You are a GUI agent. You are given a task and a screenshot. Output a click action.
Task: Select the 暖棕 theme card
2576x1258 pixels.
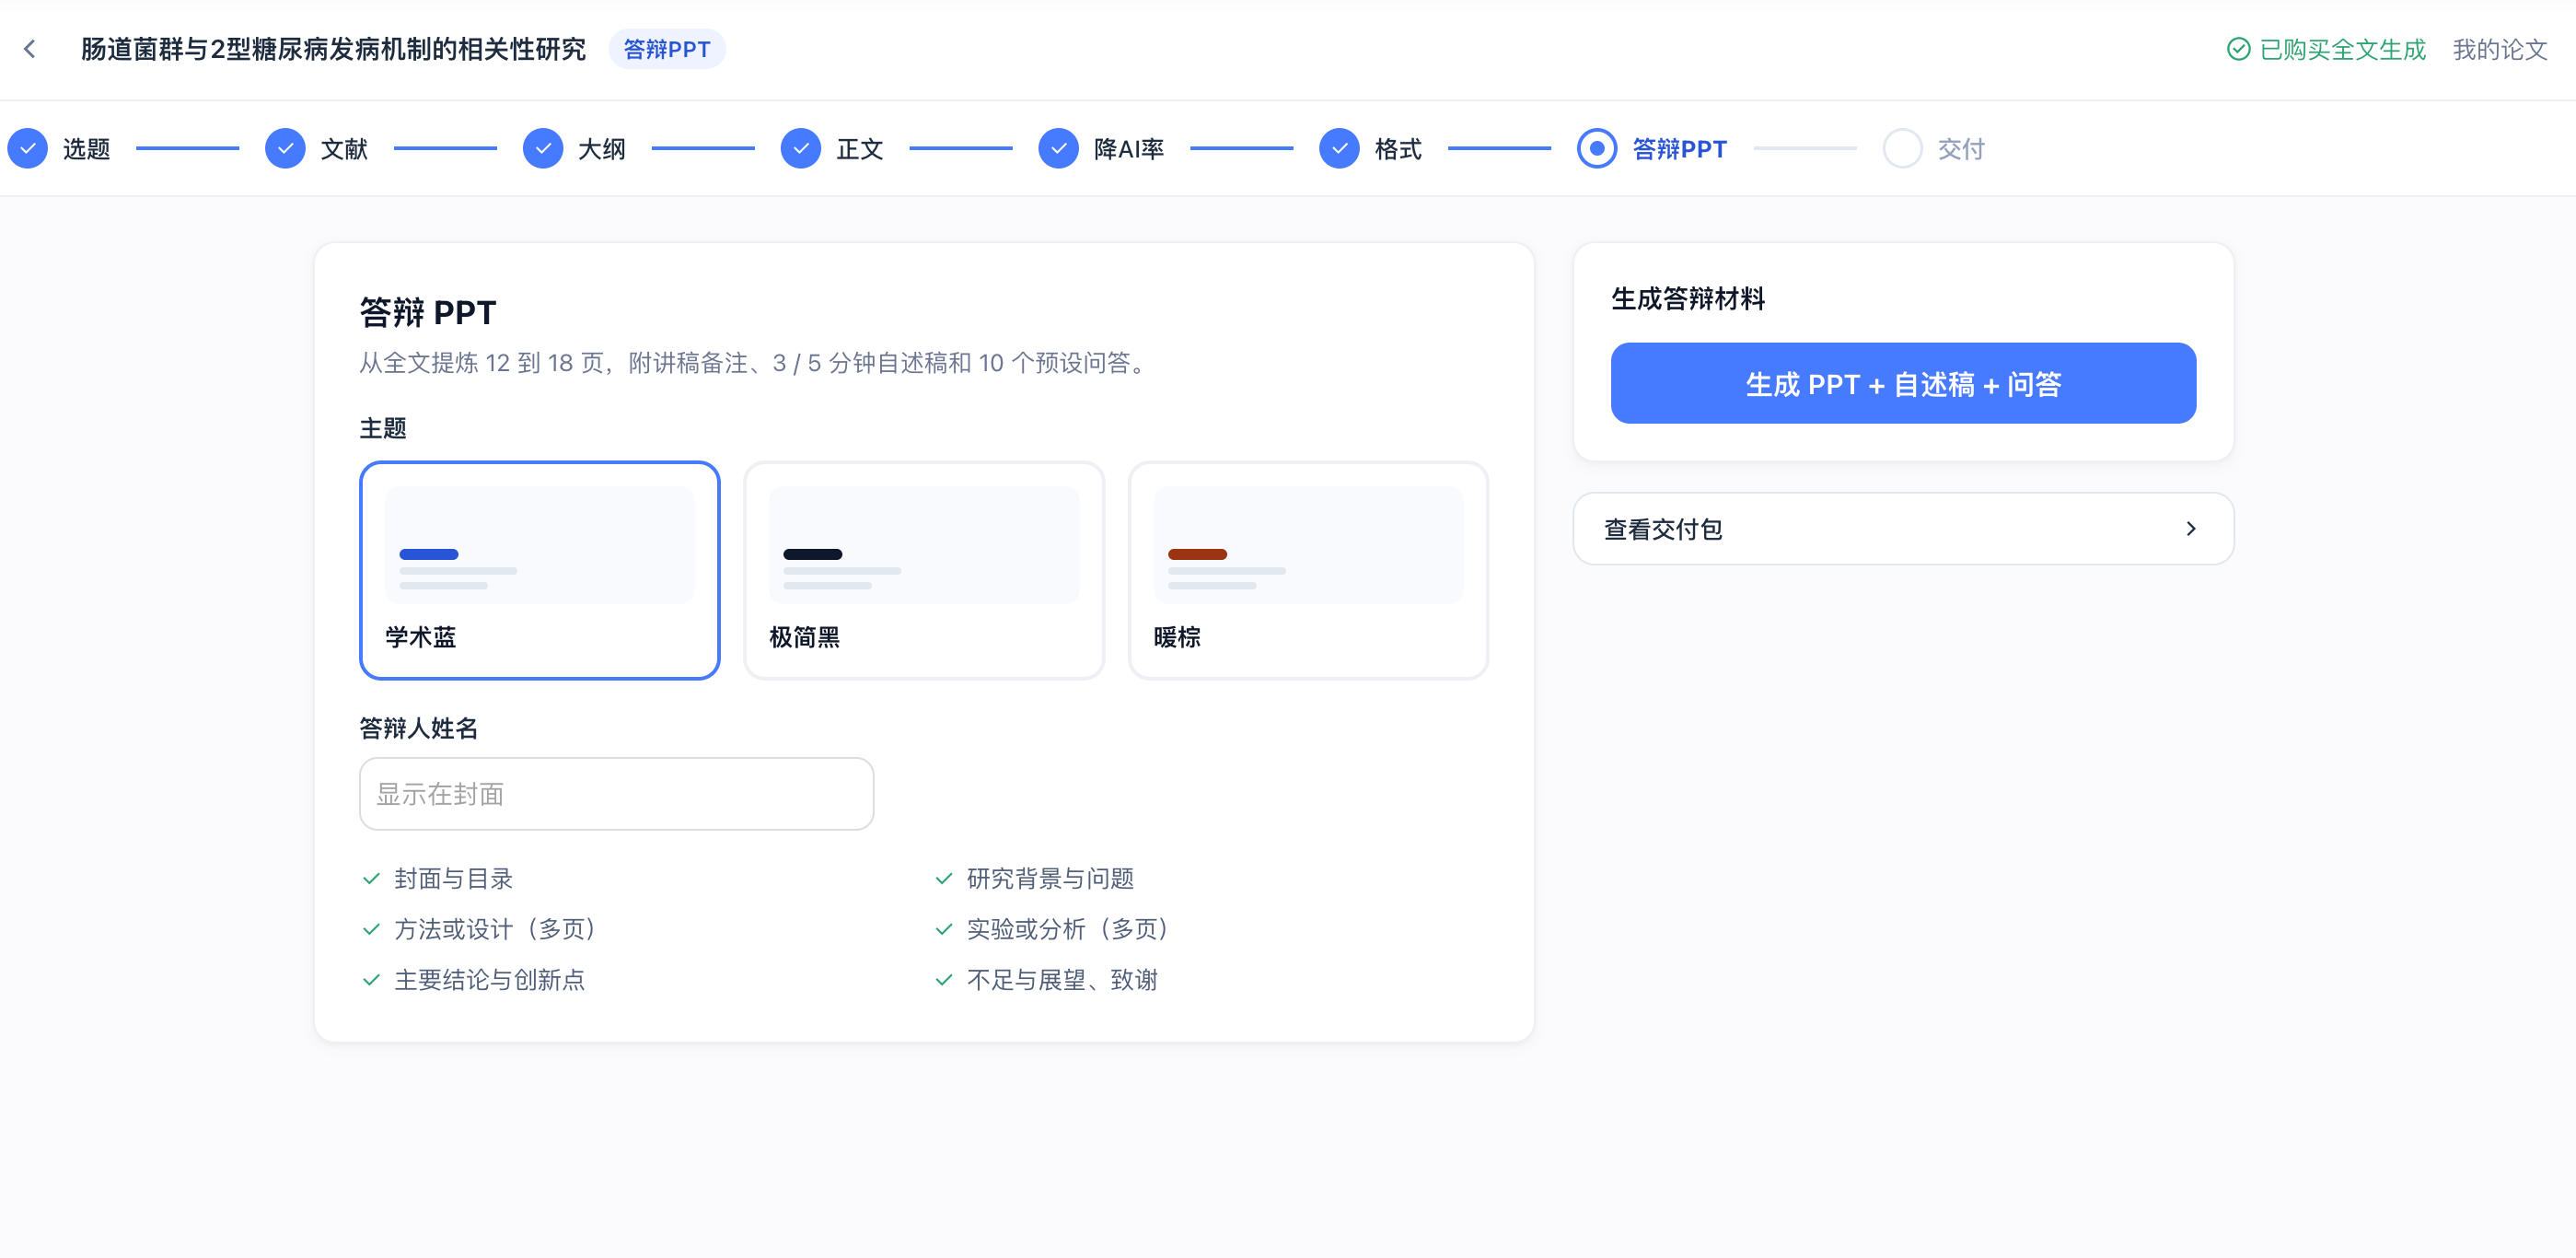coord(1308,570)
